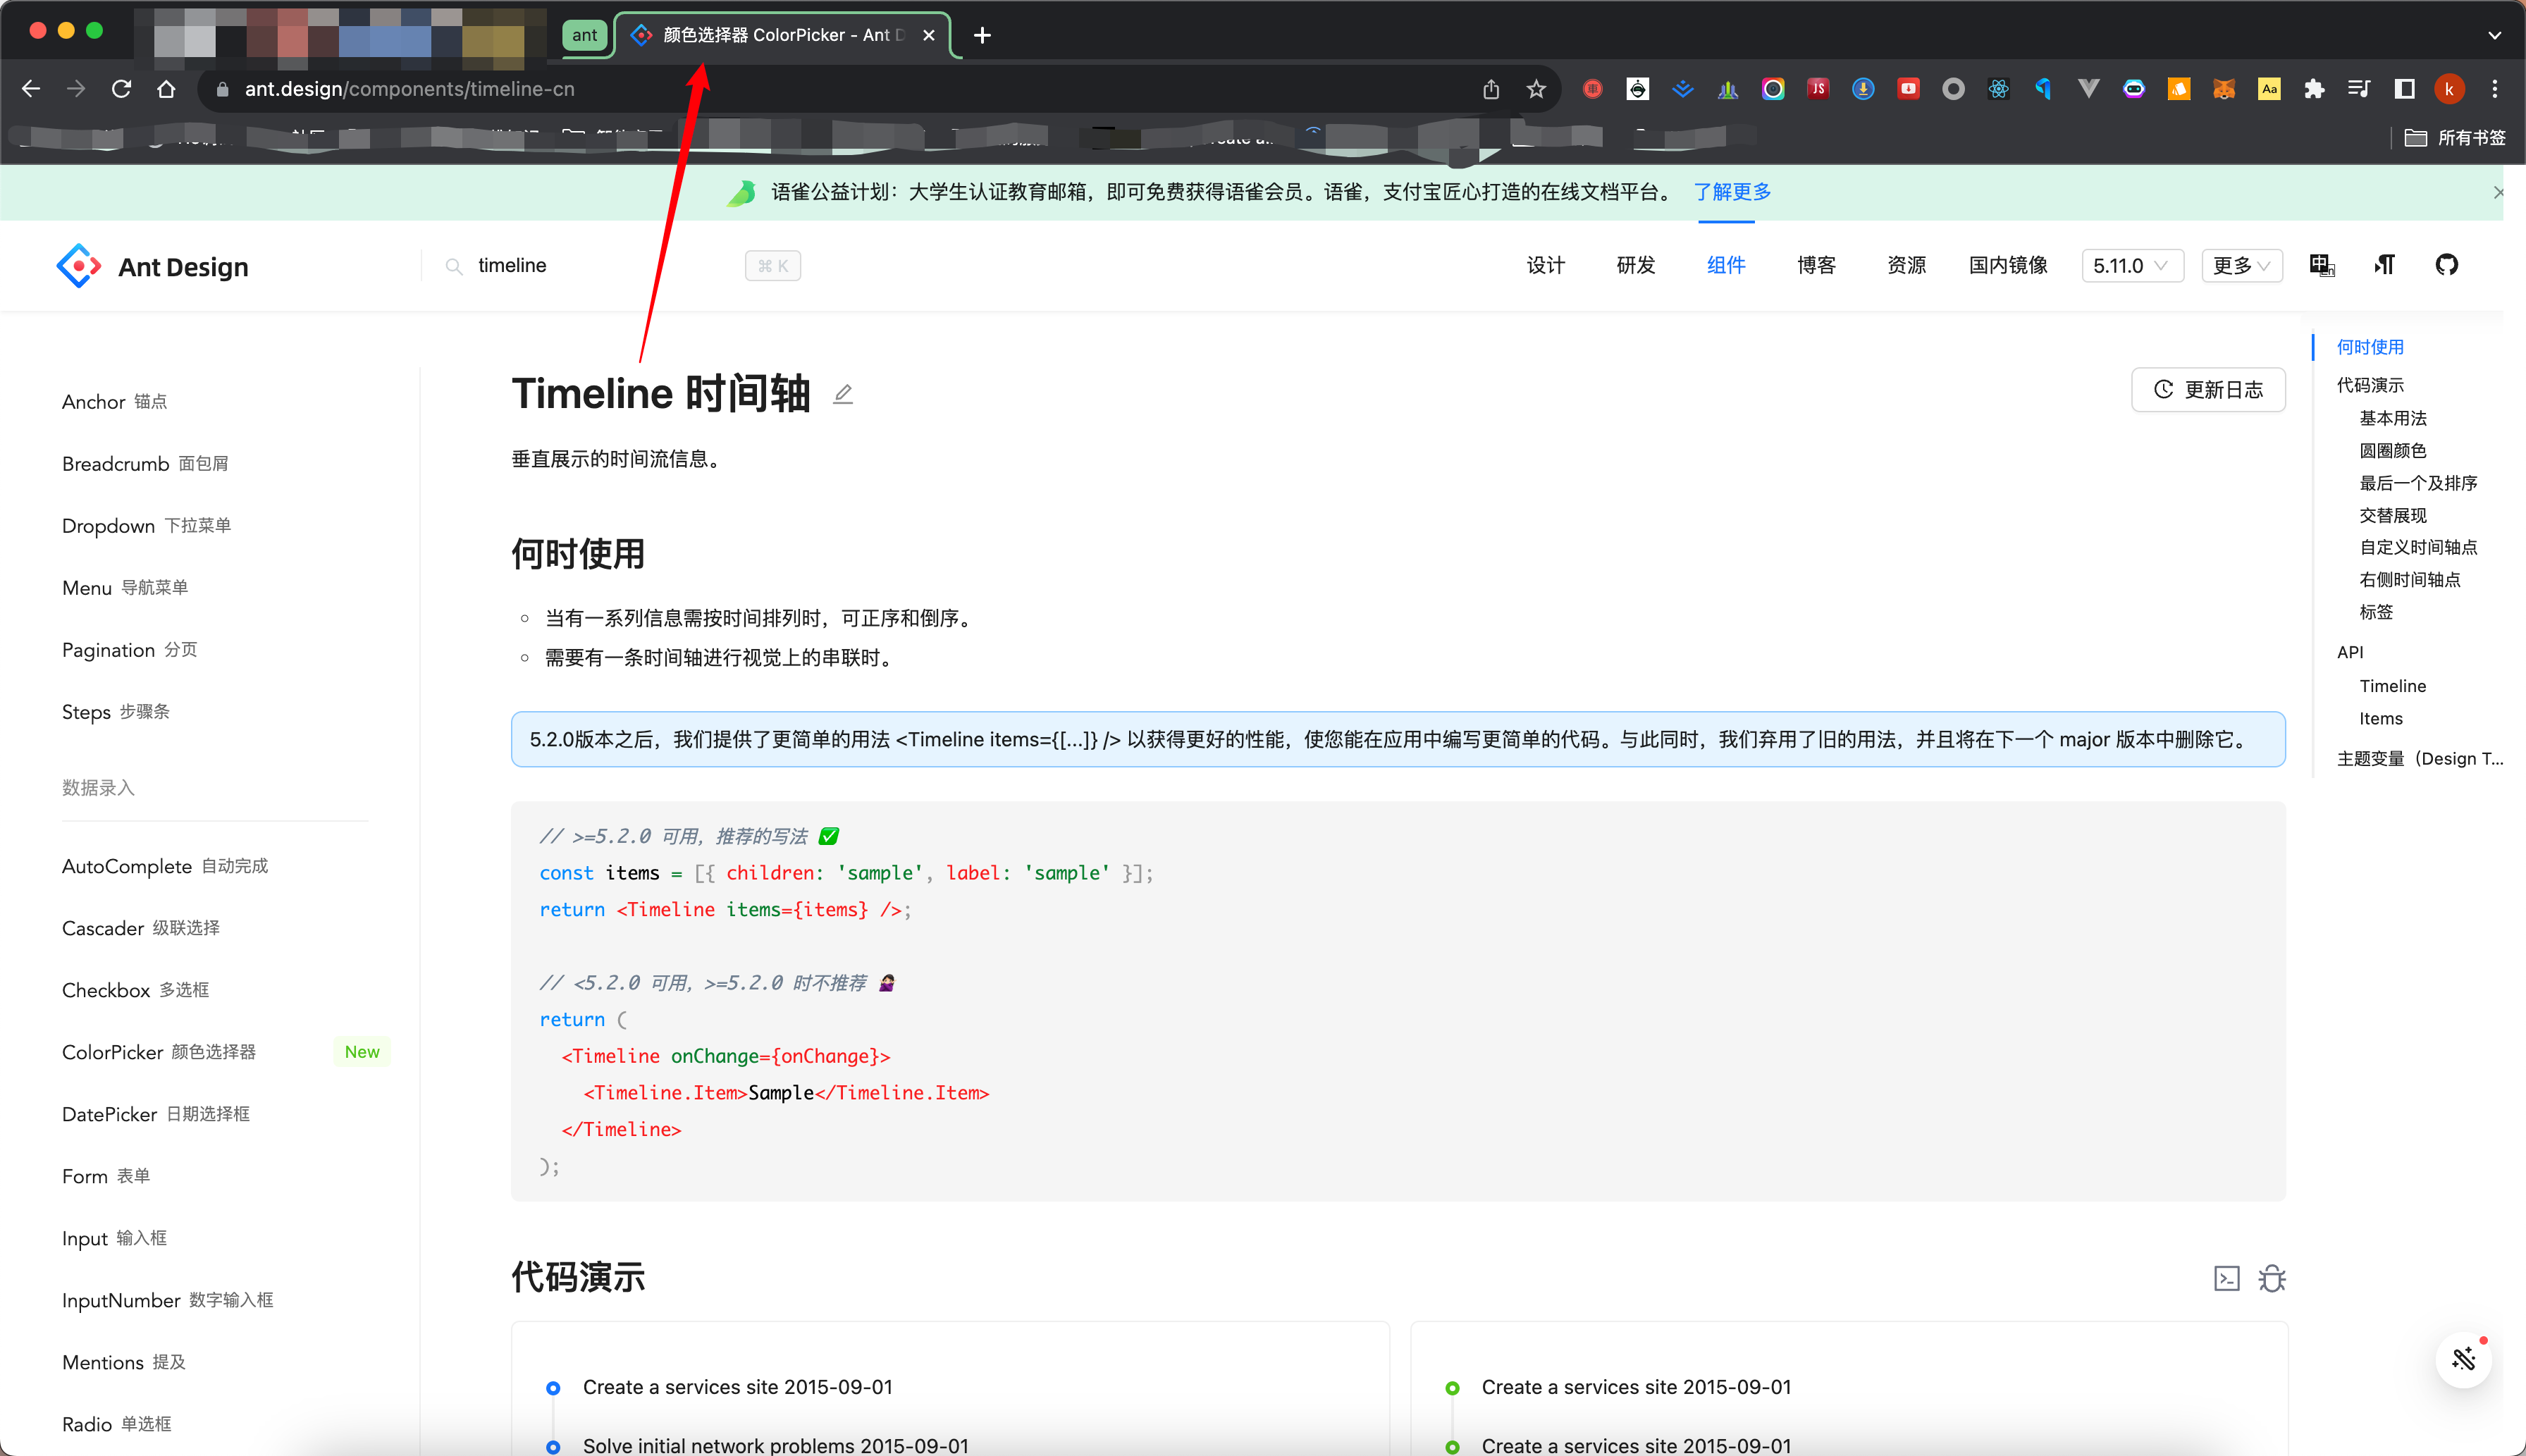Expand the 更多 navigation dropdown
This screenshot has height=1456, width=2526.
(x=2240, y=265)
